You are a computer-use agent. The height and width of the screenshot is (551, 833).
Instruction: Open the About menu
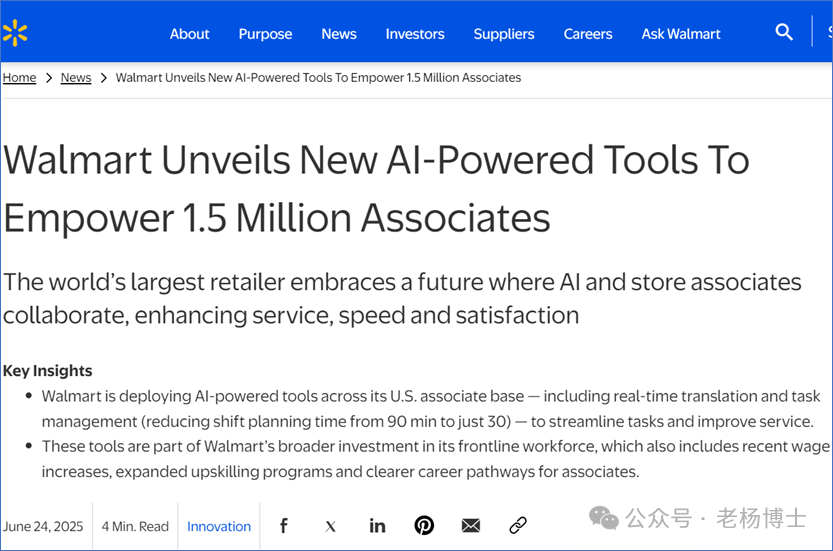coord(190,34)
